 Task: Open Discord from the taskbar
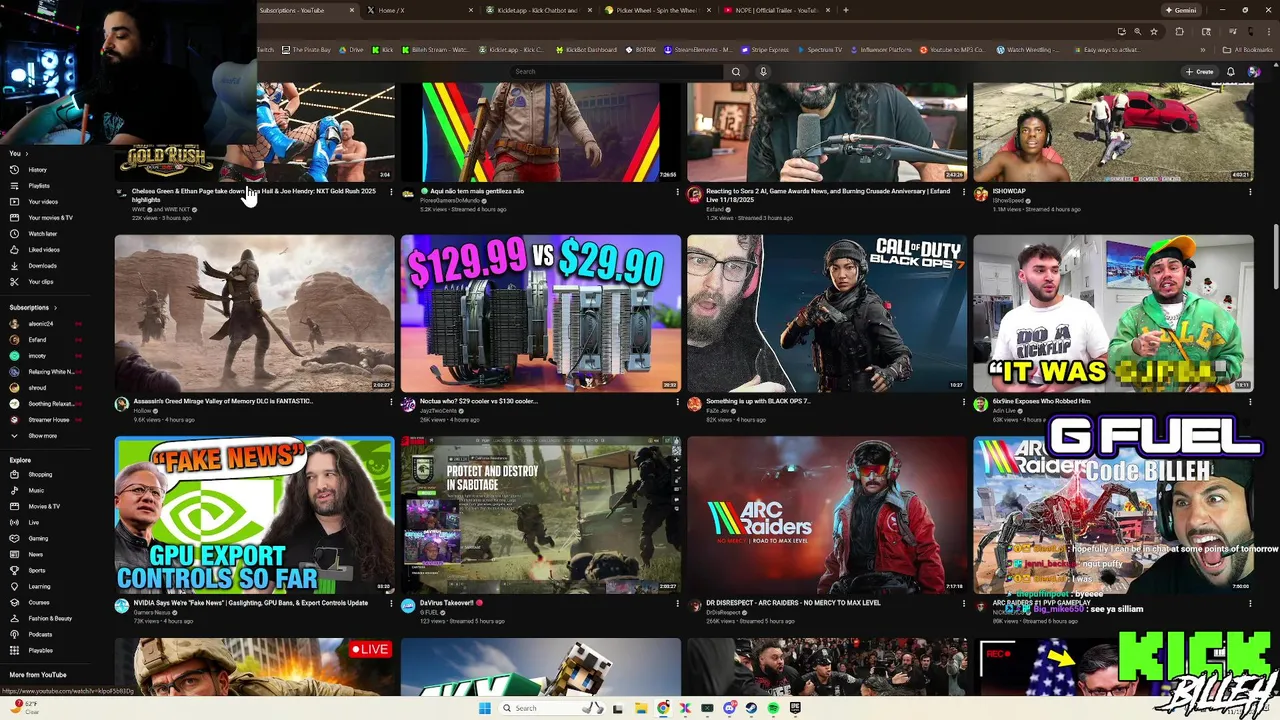[x=729, y=708]
